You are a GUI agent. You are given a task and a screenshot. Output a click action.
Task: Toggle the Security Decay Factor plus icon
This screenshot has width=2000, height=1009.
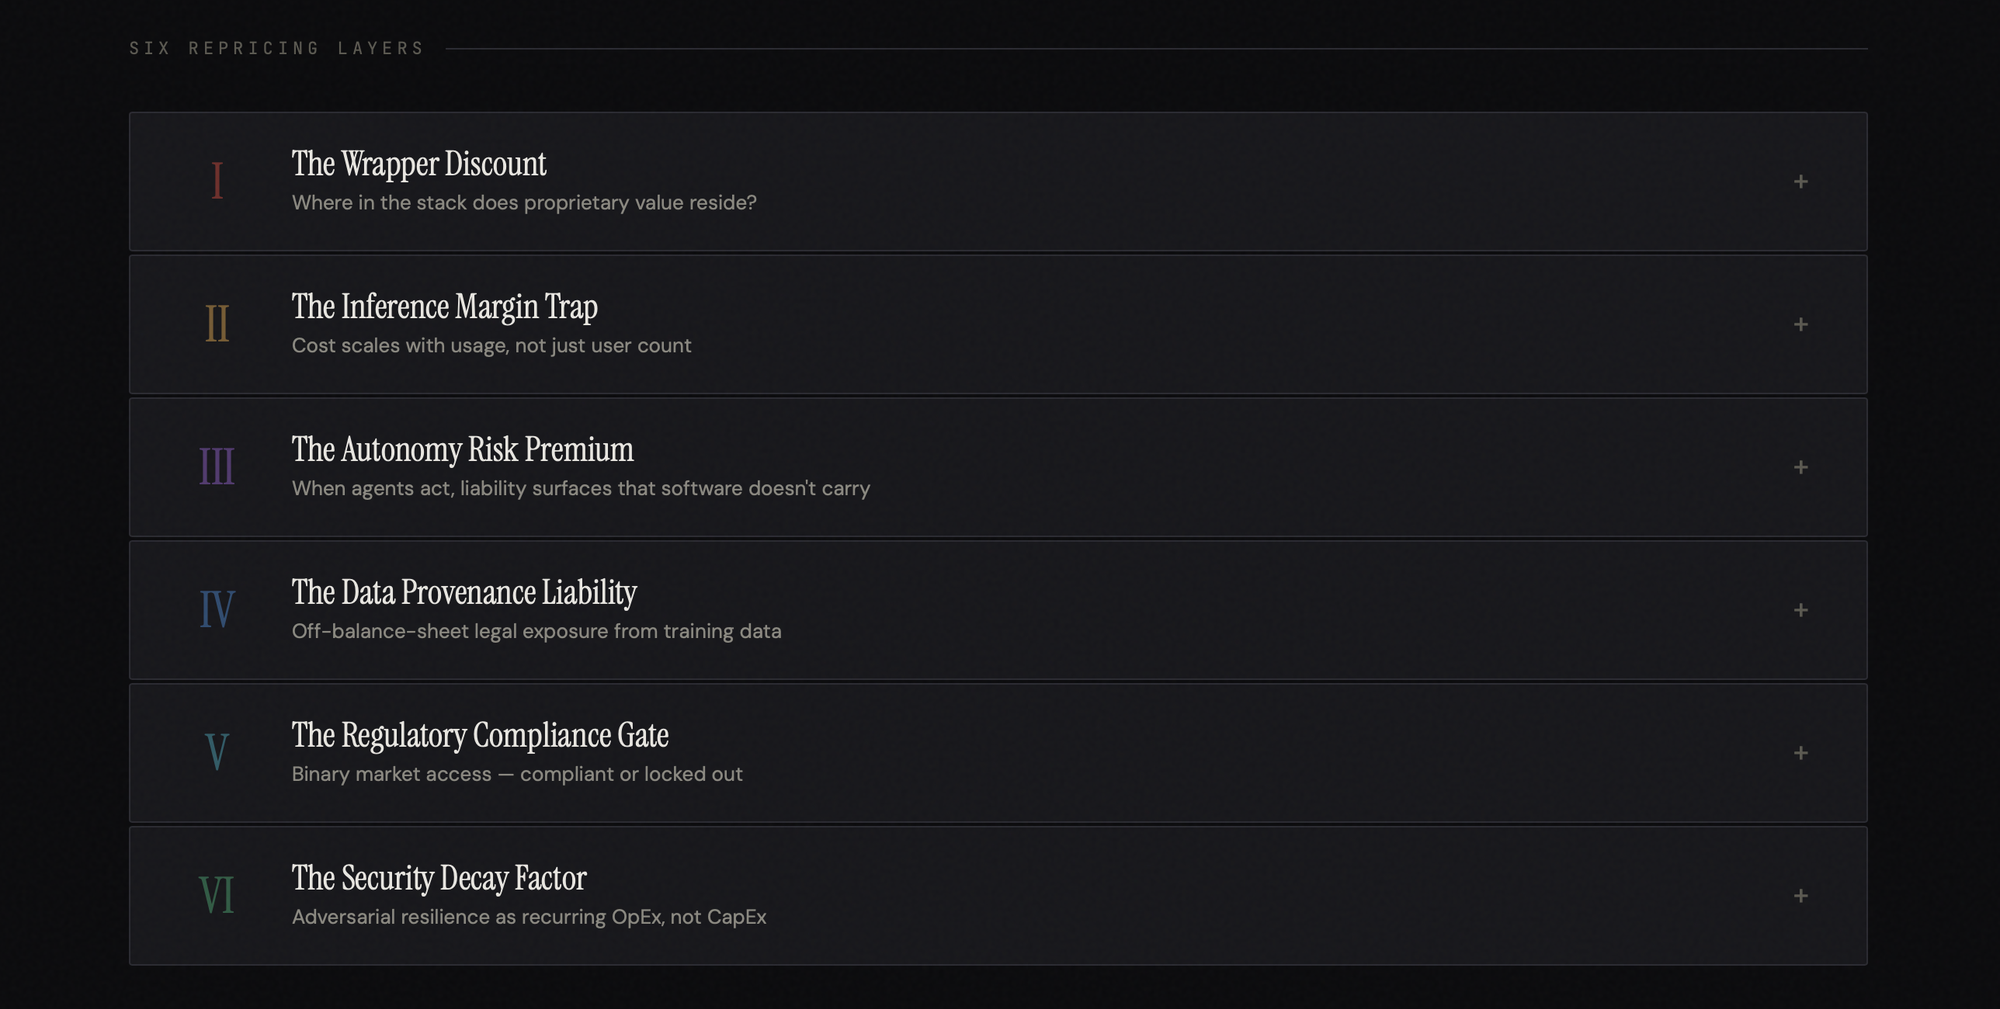click(1800, 896)
